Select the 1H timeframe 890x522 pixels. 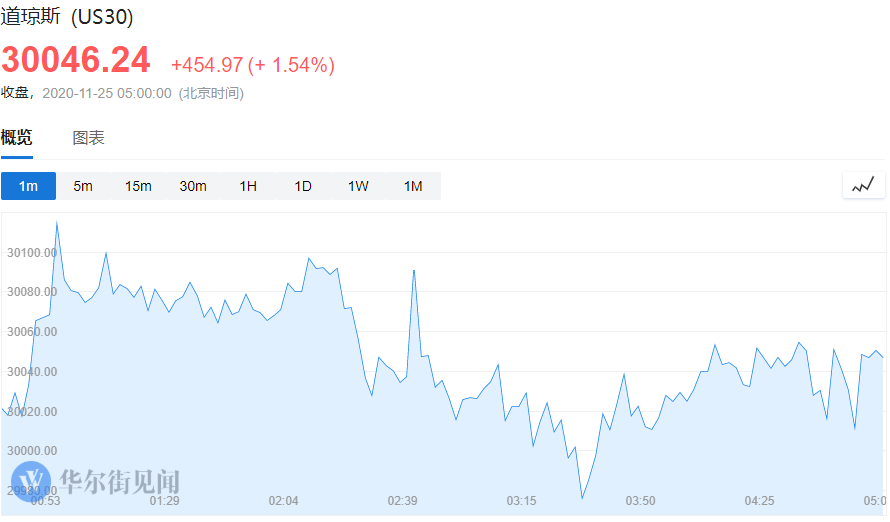248,186
